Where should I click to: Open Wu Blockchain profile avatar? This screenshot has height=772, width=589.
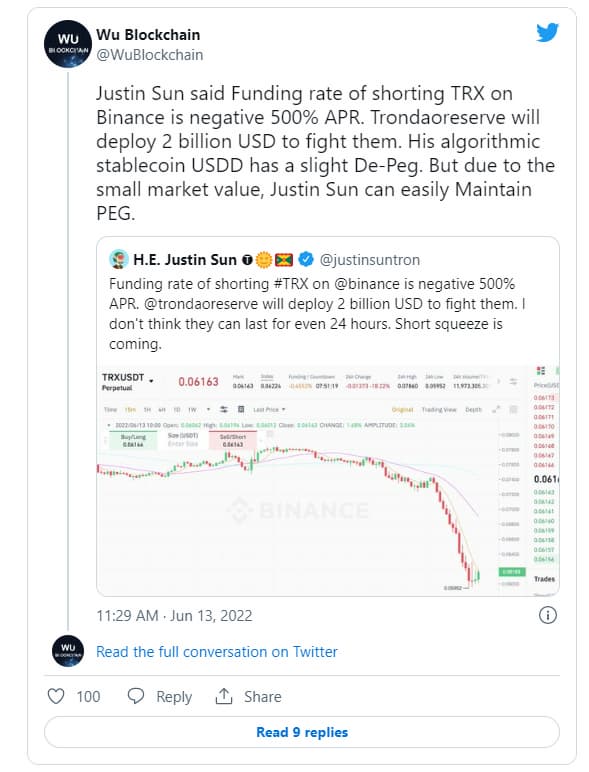[68, 44]
